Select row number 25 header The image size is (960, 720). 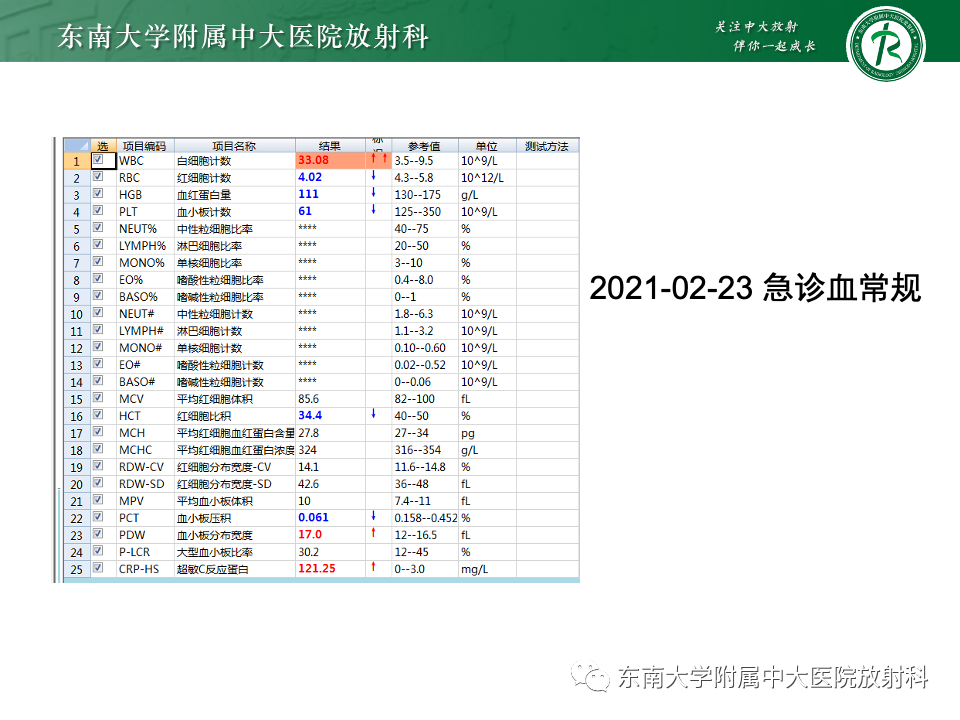pos(77,569)
